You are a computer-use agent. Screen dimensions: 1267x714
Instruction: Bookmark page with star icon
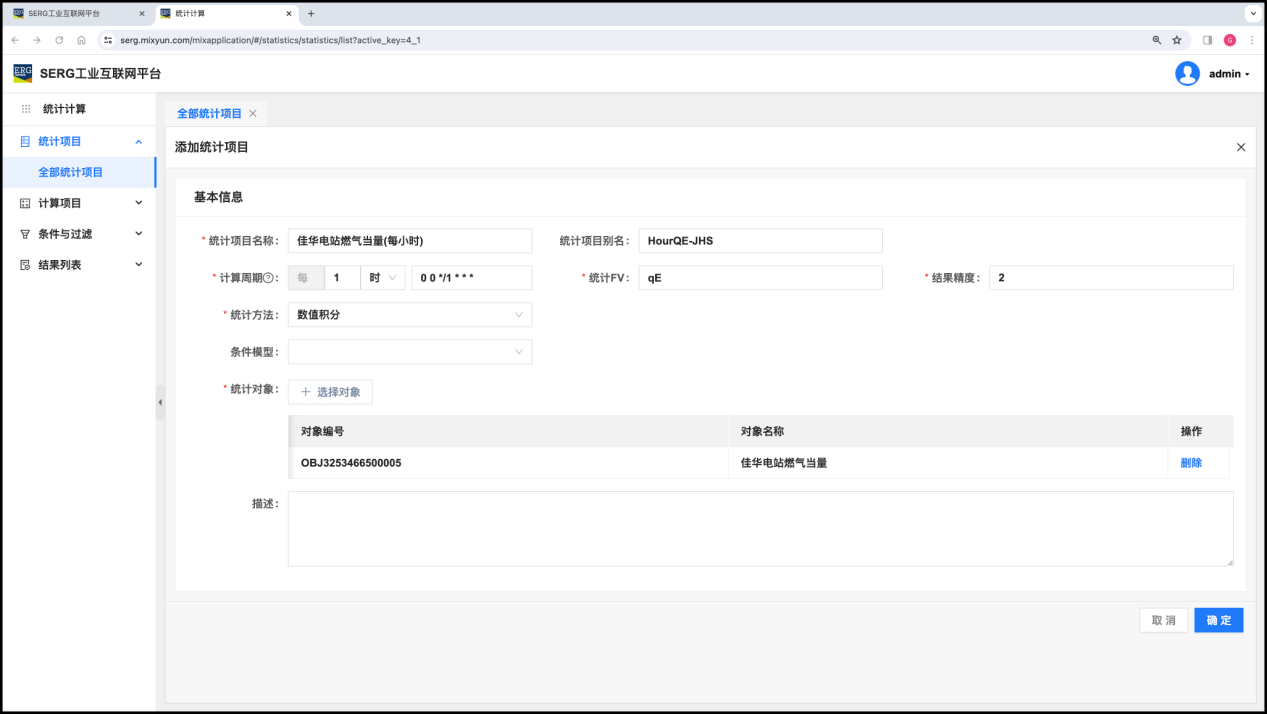pyautogui.click(x=1177, y=40)
